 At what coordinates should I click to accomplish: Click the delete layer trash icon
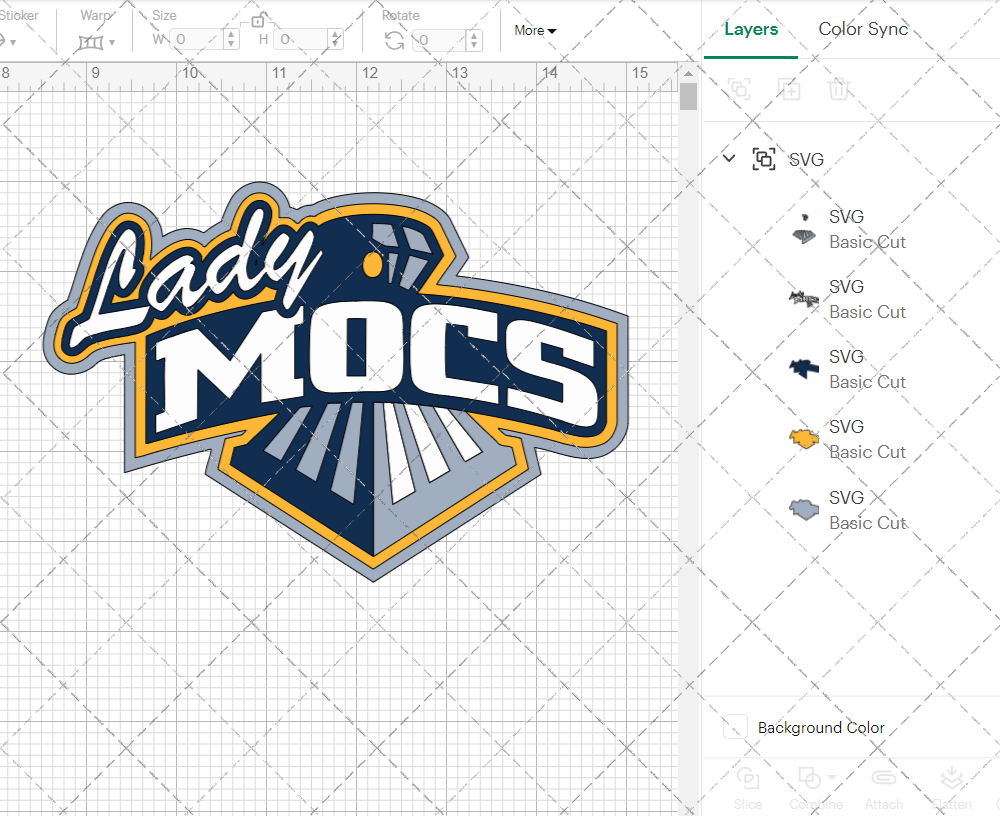click(x=840, y=89)
